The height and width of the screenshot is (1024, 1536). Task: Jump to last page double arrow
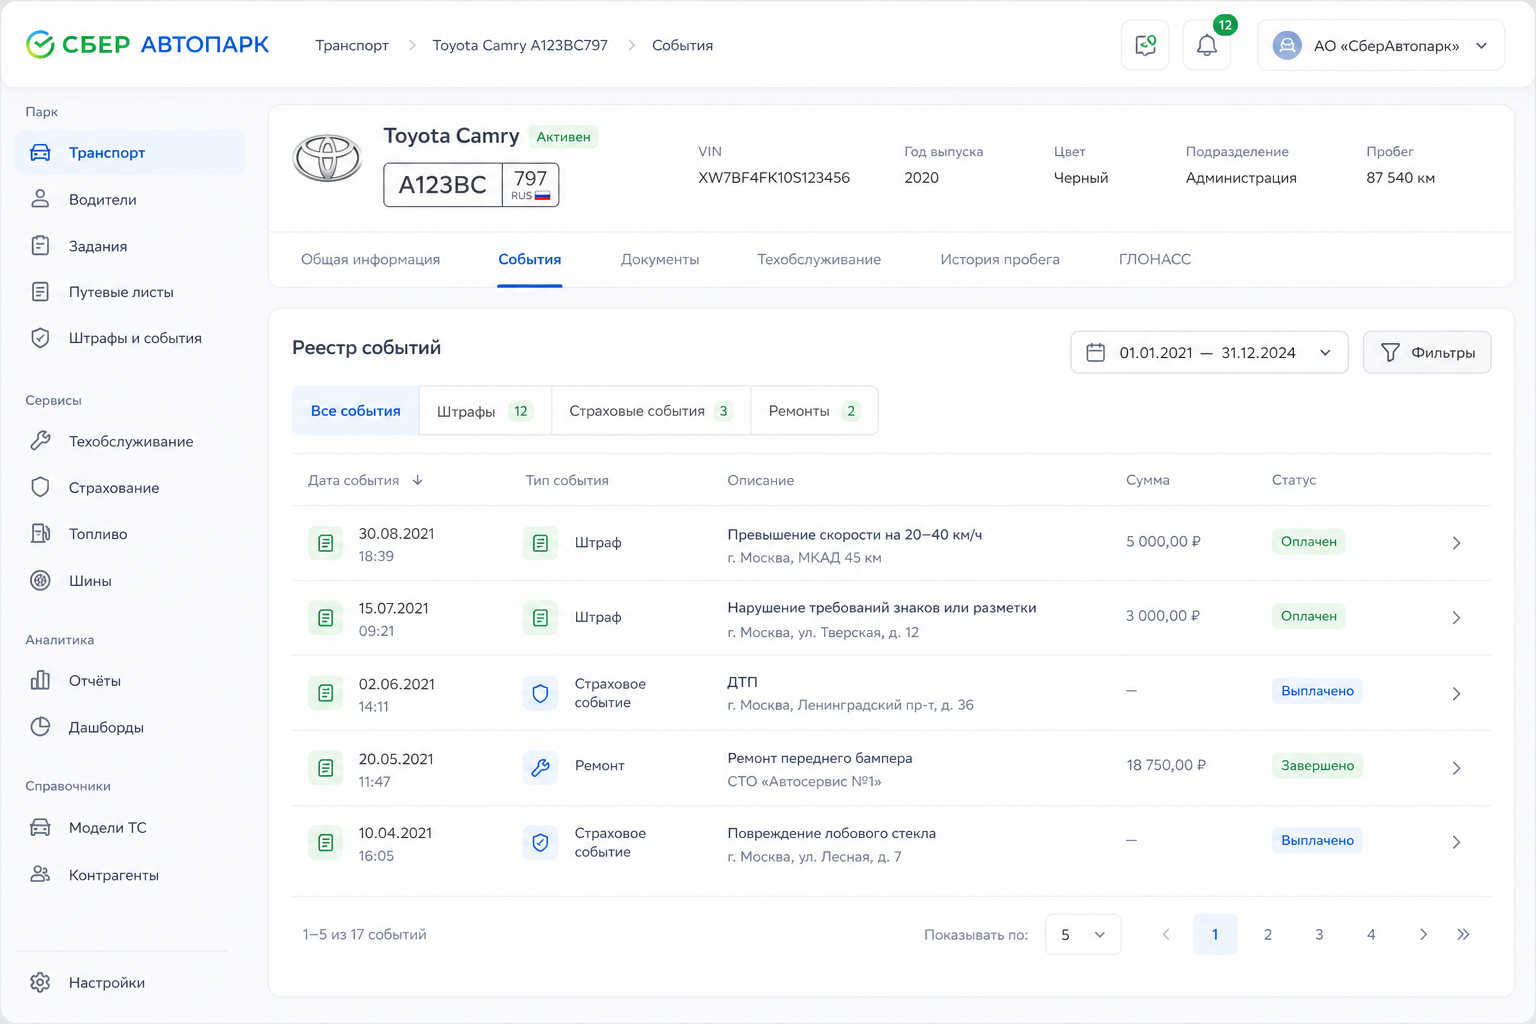pyautogui.click(x=1463, y=934)
